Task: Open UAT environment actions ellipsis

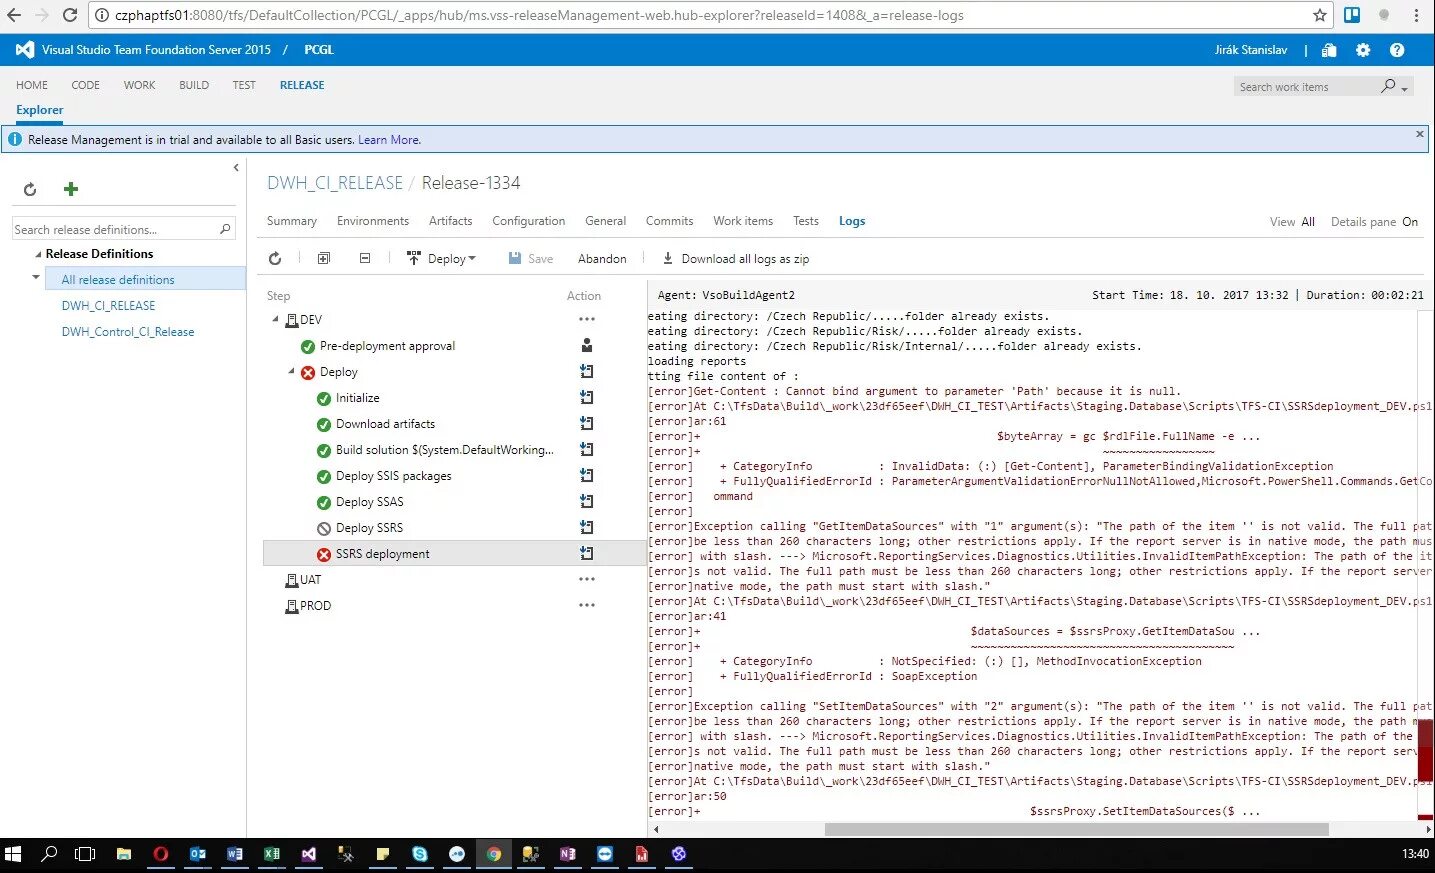Action: (587, 579)
